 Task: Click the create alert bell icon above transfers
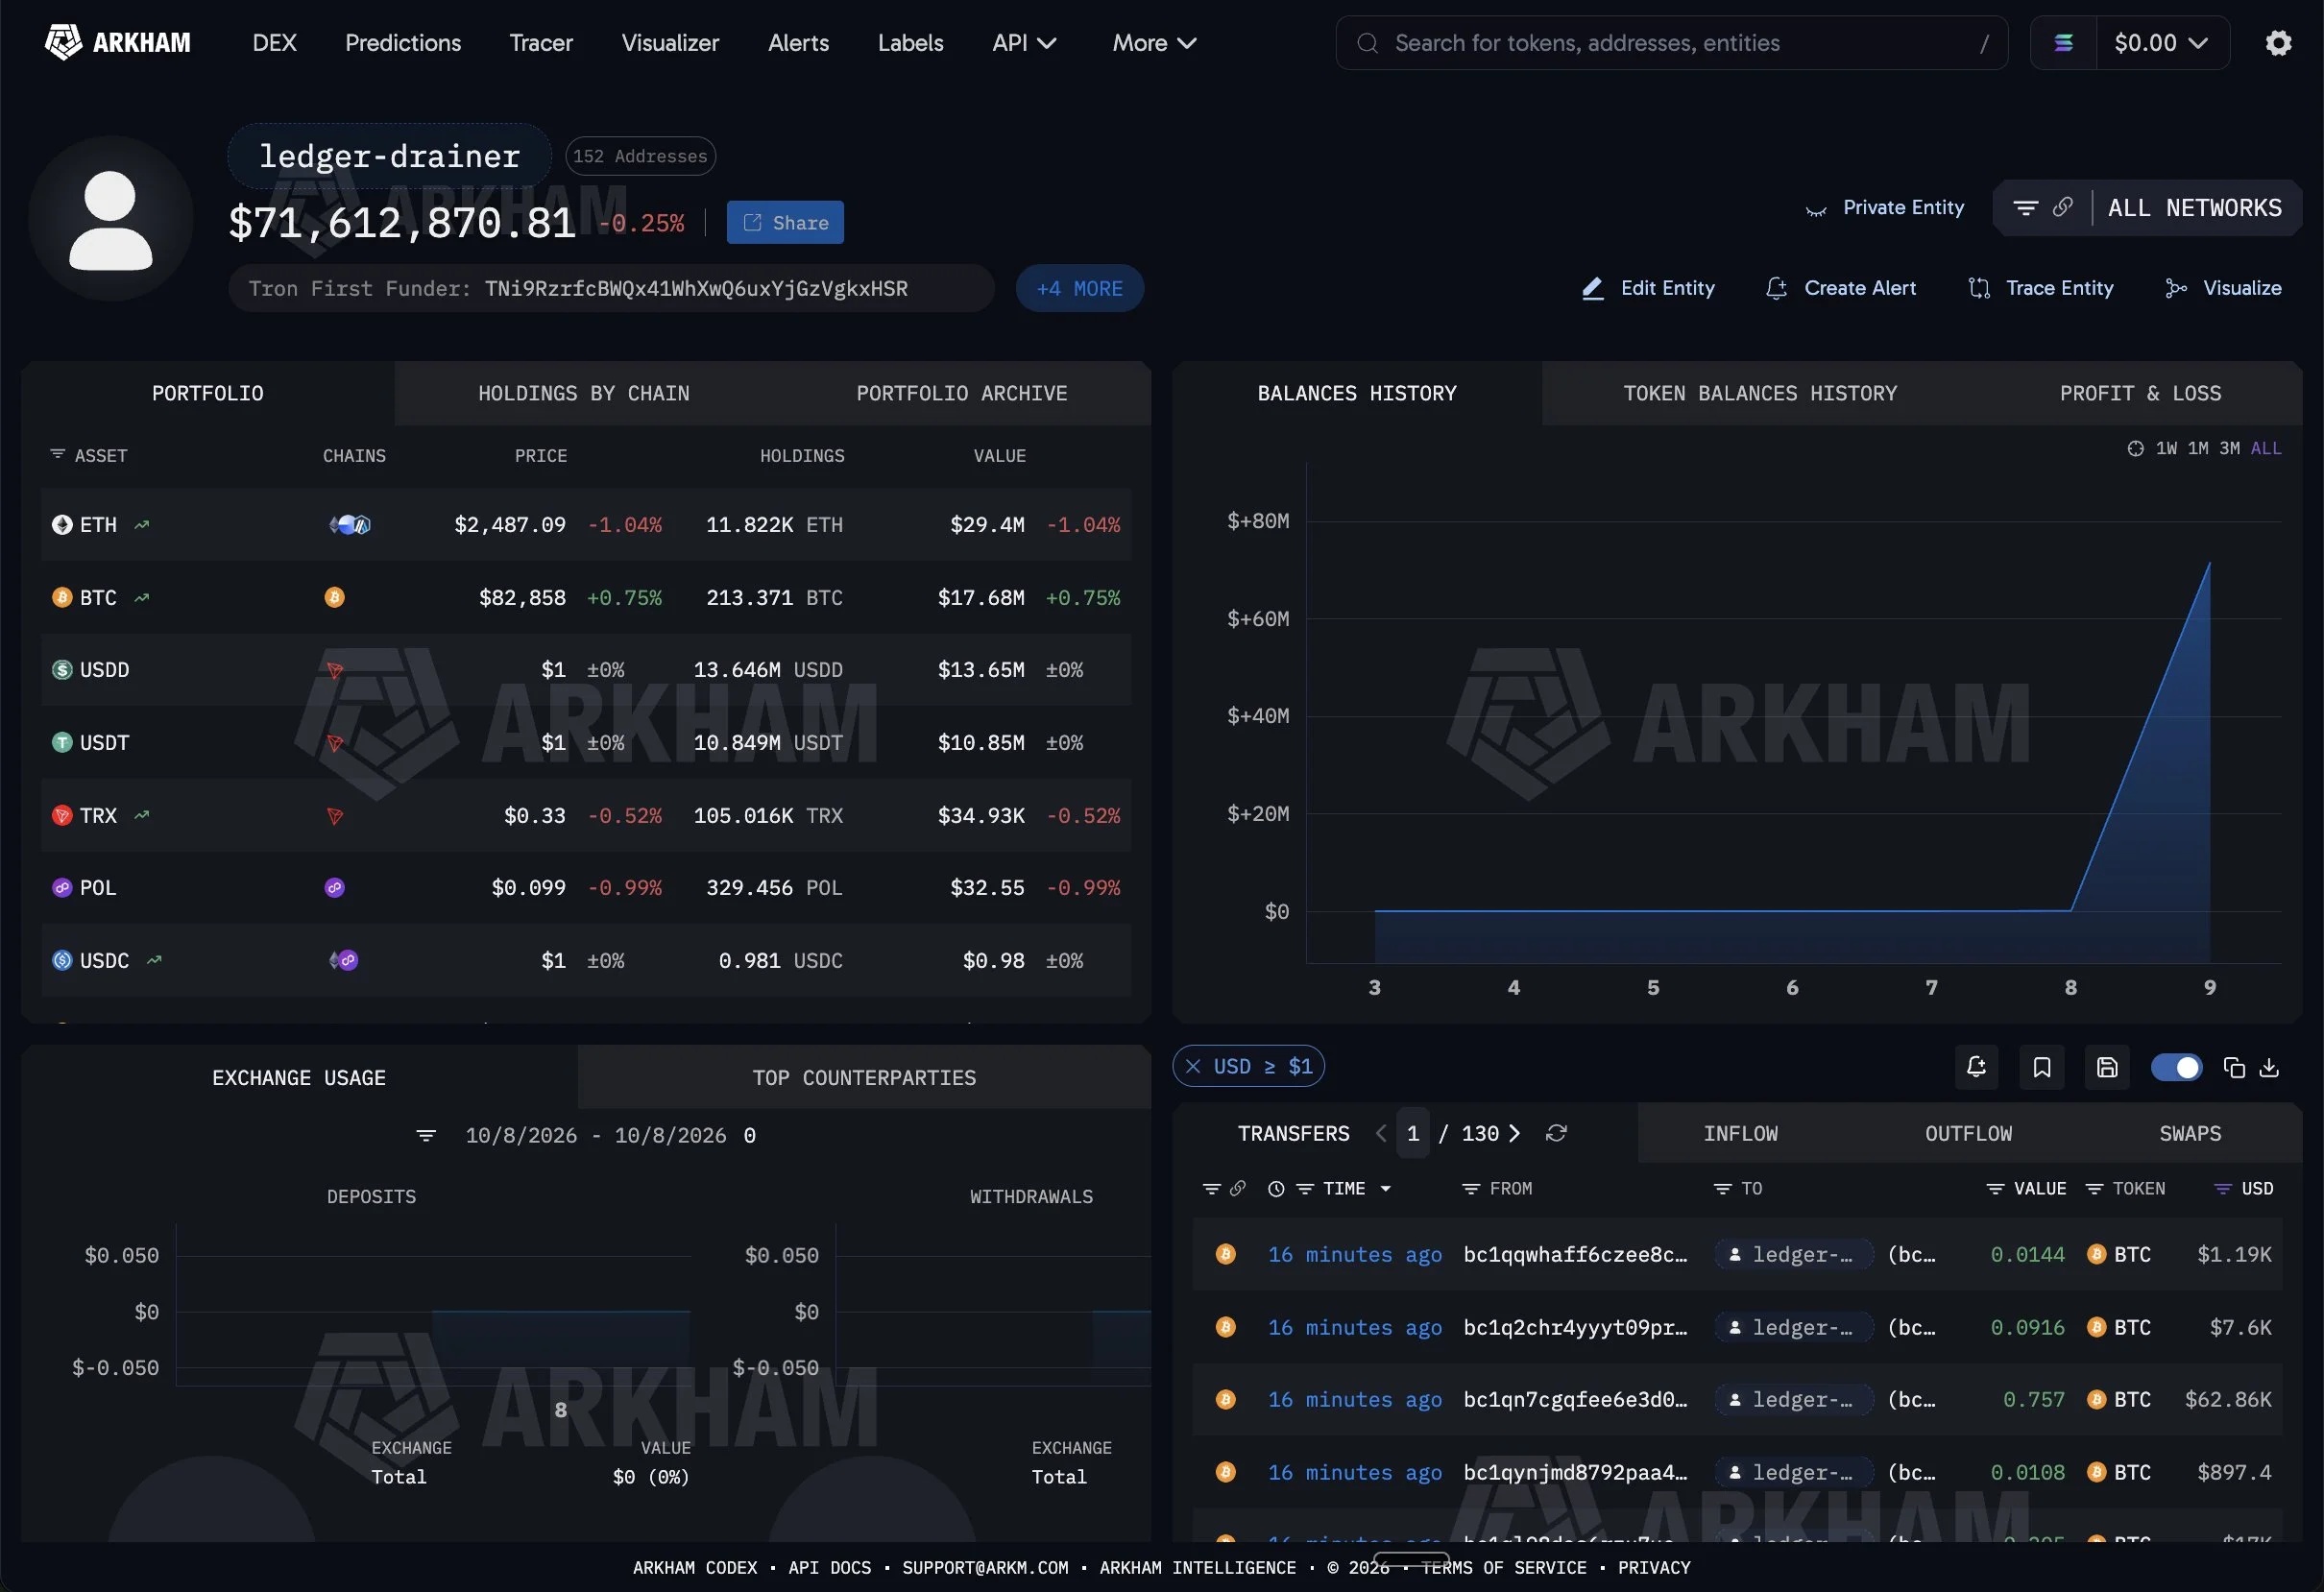click(1976, 1067)
